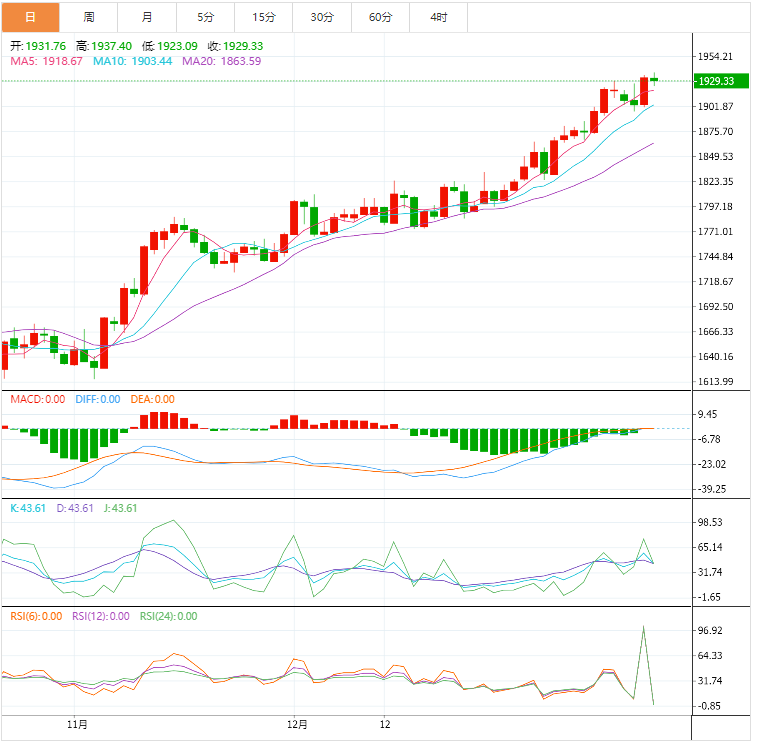Switch to the 5分 interval tab
Image resolution: width=758 pixels, height=746 pixels.
point(206,17)
